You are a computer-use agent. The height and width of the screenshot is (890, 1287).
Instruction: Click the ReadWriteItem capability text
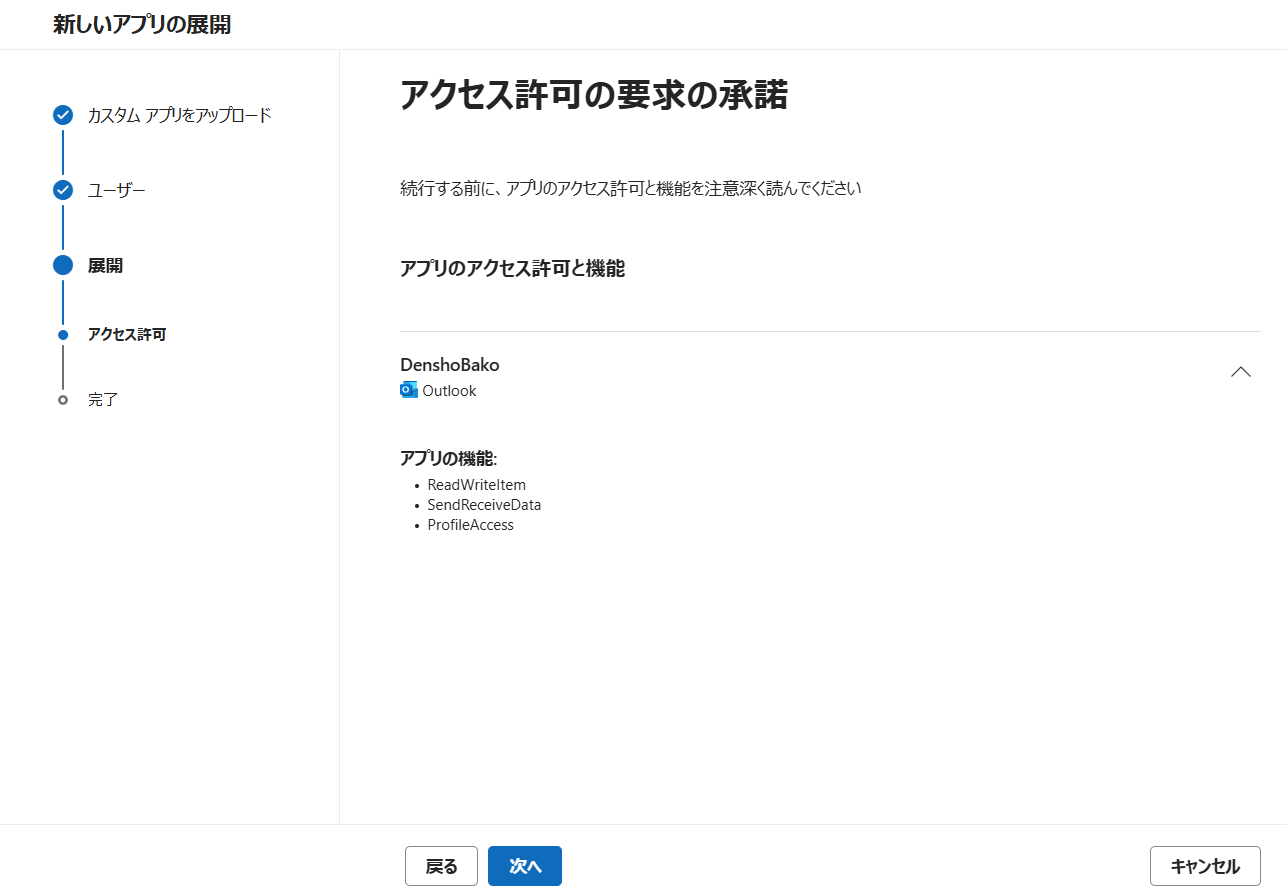coord(477,485)
